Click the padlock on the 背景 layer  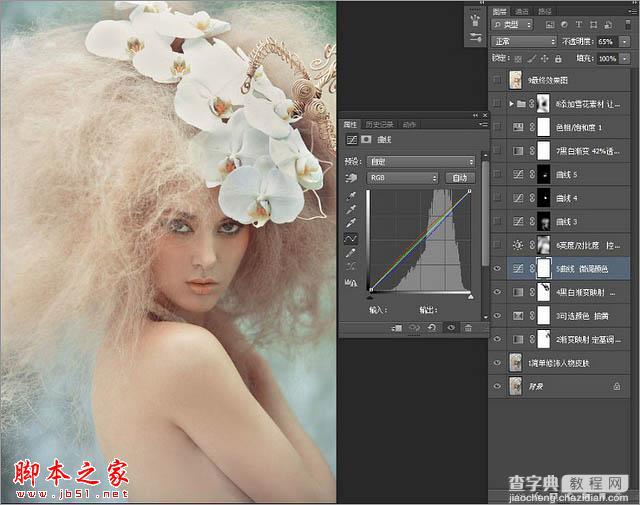(x=616, y=386)
